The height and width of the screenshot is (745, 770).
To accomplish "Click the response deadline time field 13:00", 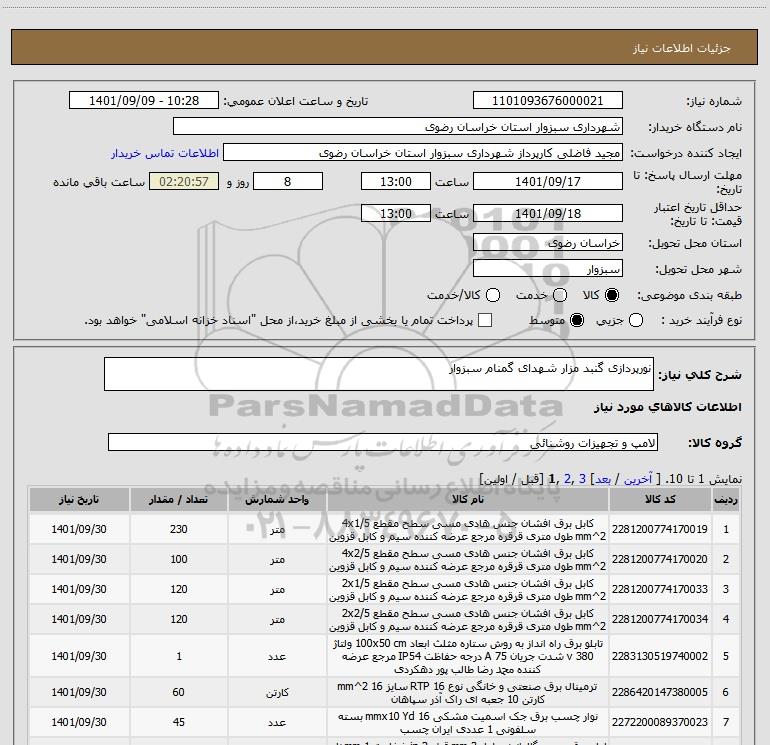I will tap(396, 181).
